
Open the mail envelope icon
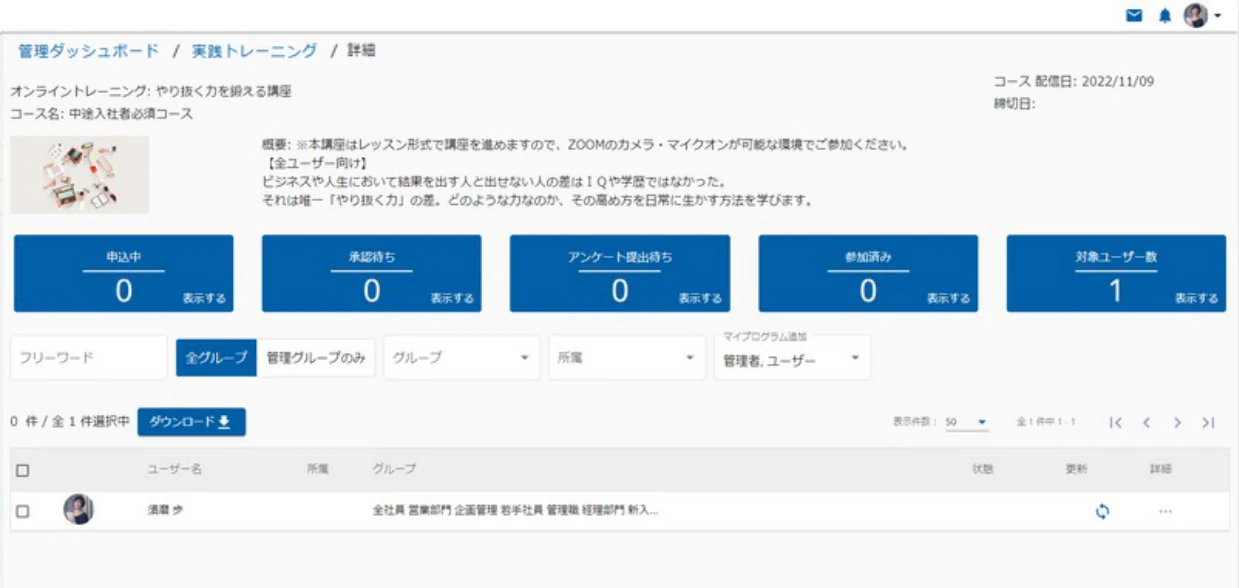point(1133,15)
